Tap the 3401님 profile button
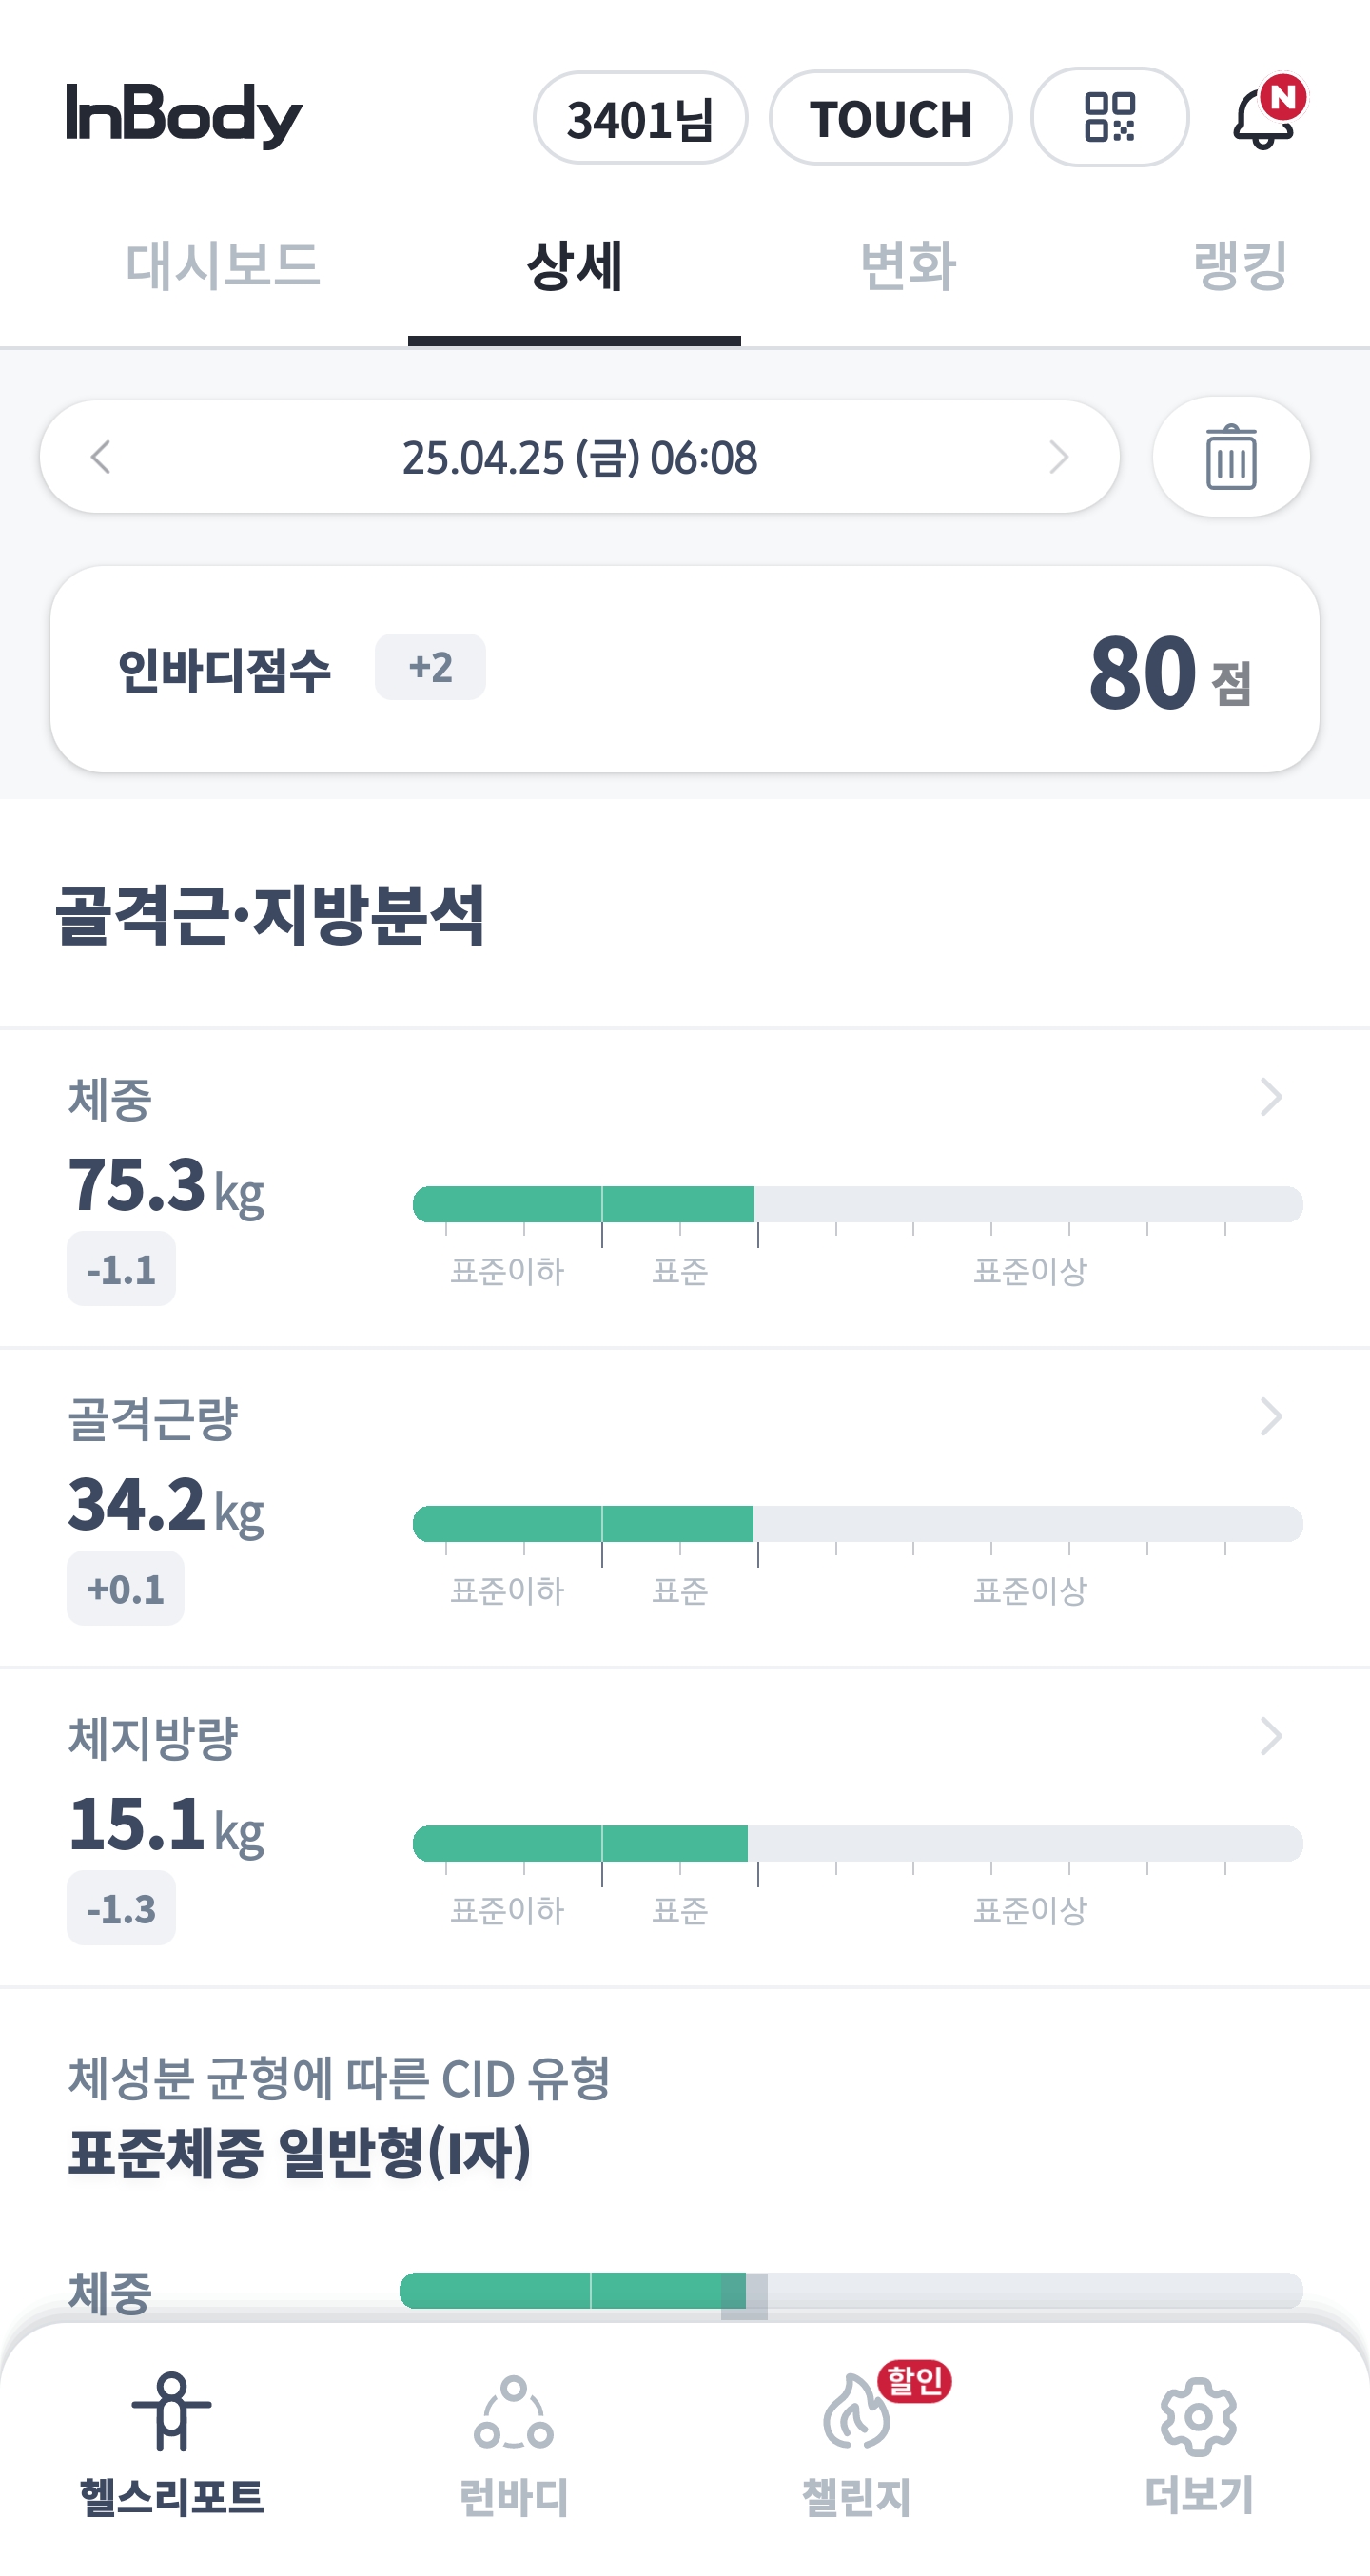Image resolution: width=1370 pixels, height=2576 pixels. (640, 119)
